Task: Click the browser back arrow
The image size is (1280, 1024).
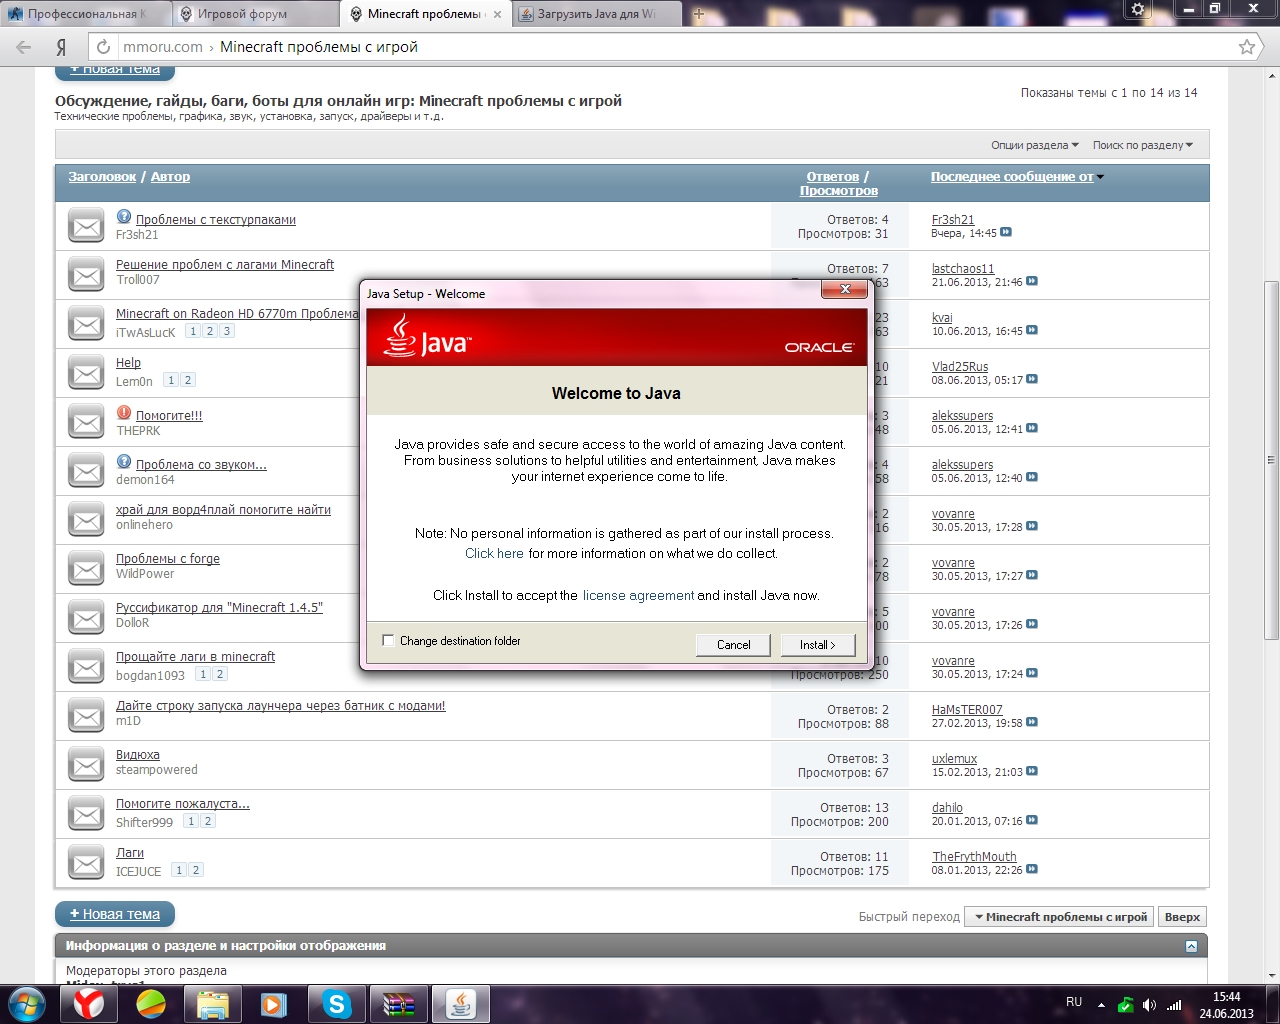Action: (24, 47)
